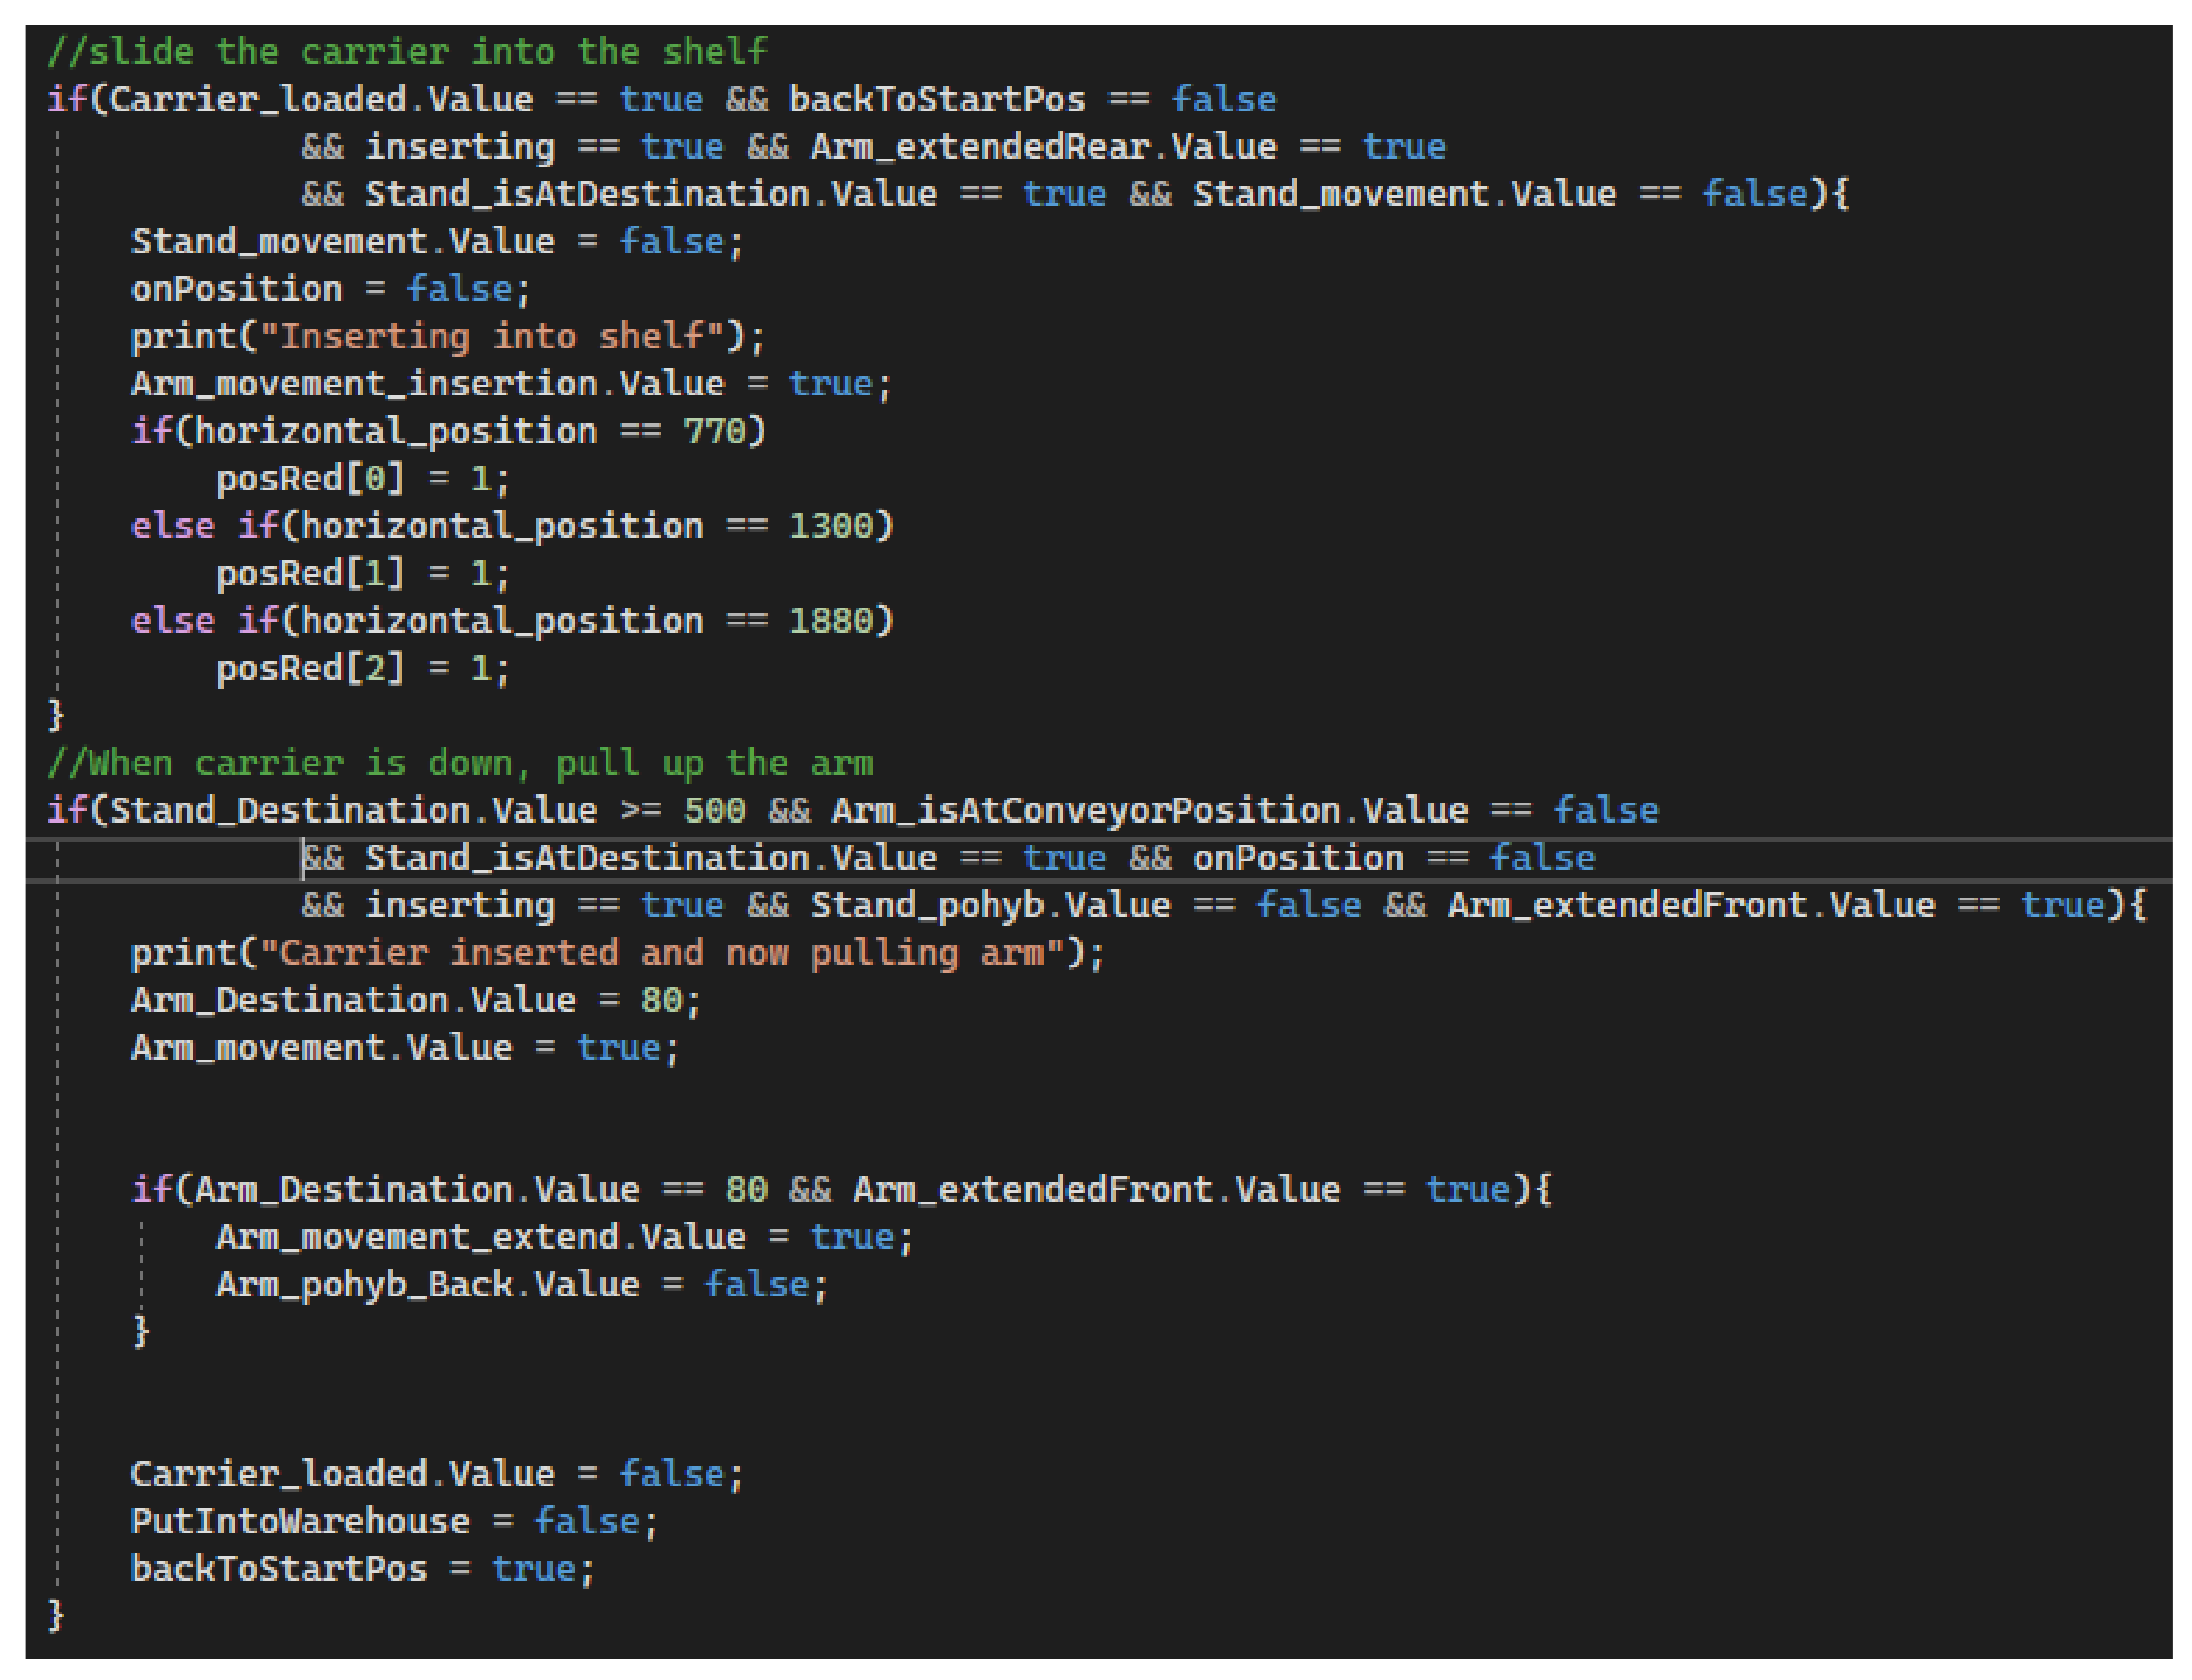Viewport: 2192px width, 1680px height.
Task: Click the Arm_Destination.Value = 80 assignment
Action: click(x=415, y=1001)
